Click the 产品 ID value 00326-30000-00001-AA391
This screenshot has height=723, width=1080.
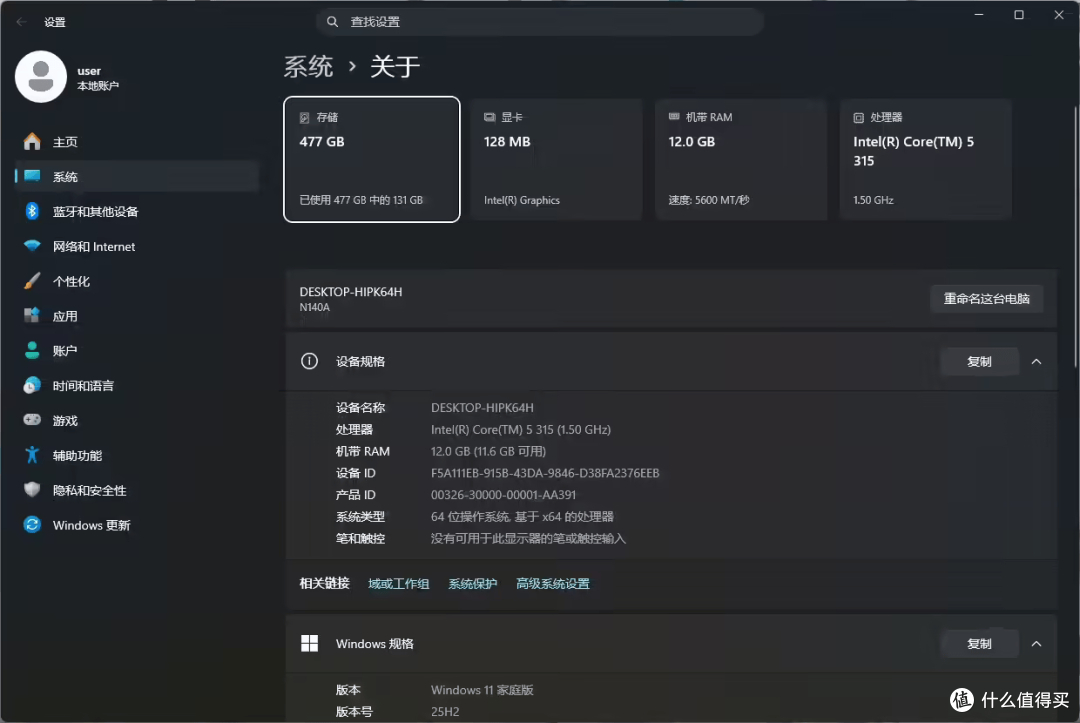click(x=503, y=494)
